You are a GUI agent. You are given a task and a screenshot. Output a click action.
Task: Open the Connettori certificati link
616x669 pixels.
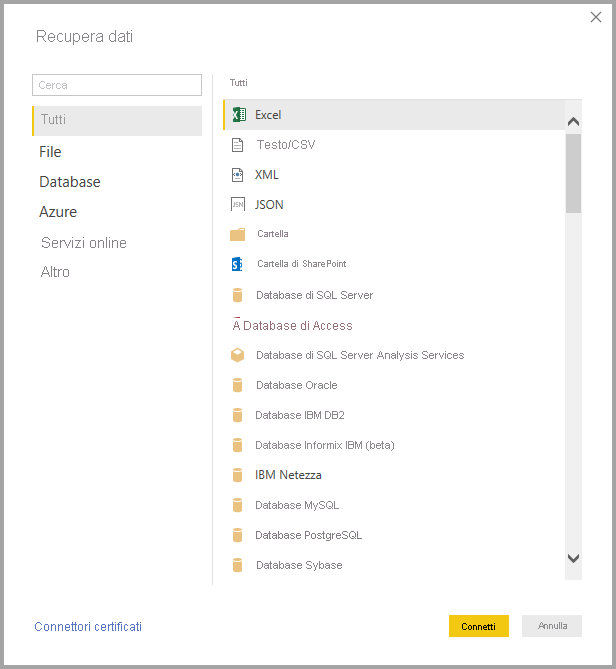[88, 626]
